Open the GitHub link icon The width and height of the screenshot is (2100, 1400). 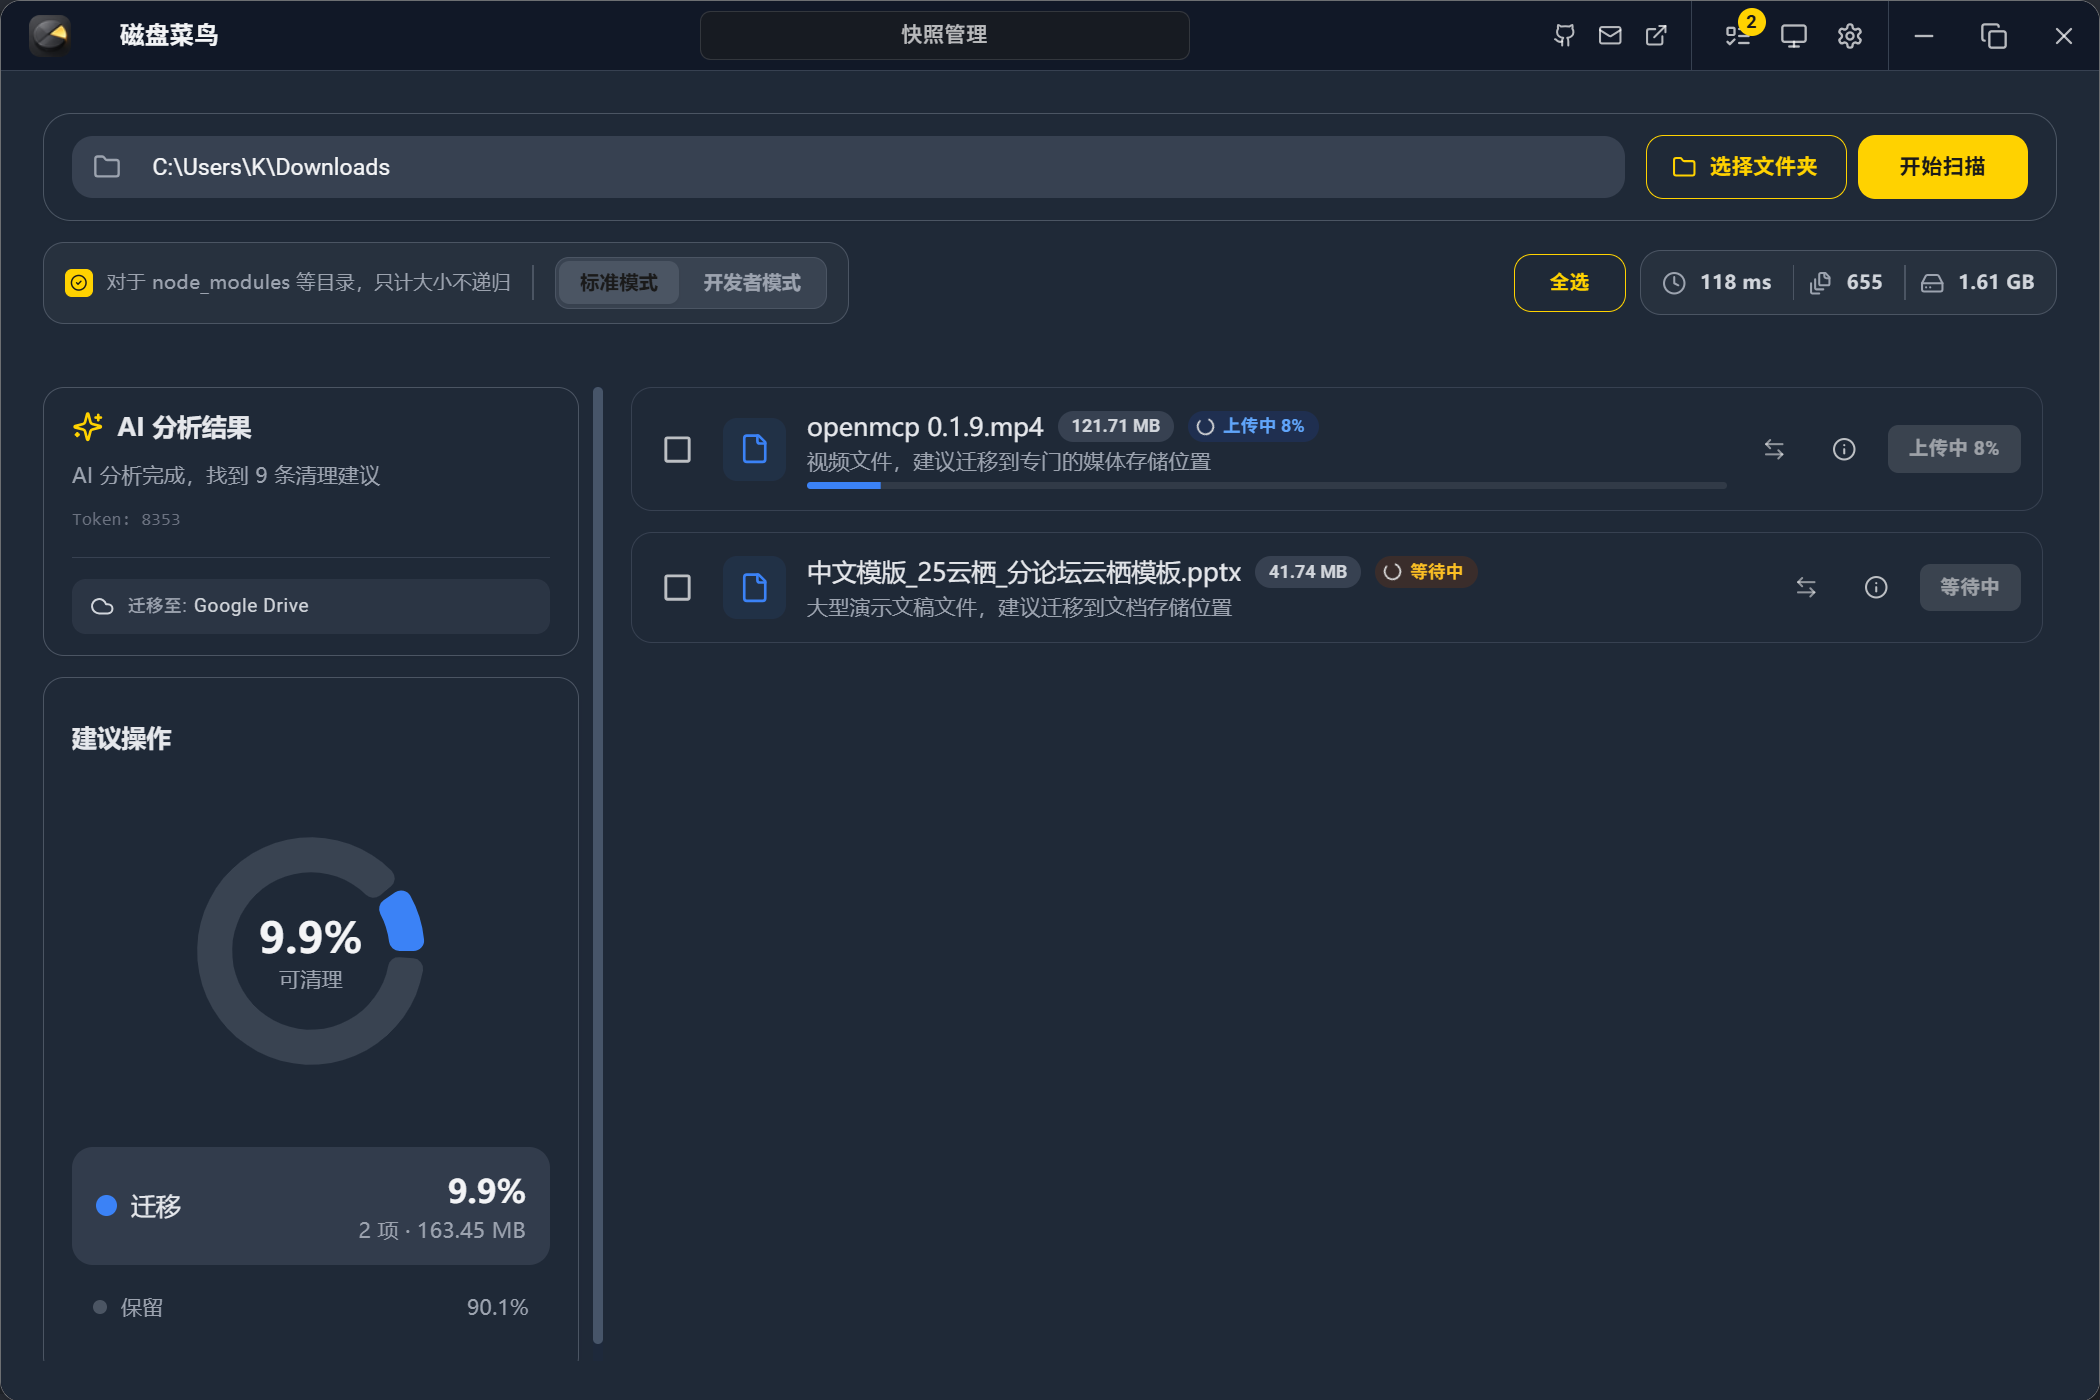[x=1564, y=36]
